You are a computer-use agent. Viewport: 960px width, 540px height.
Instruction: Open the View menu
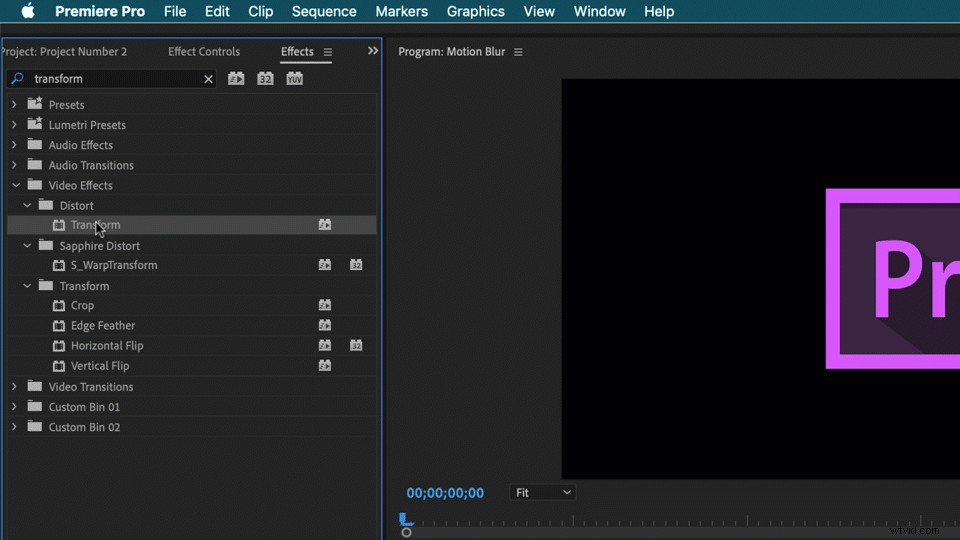point(539,11)
